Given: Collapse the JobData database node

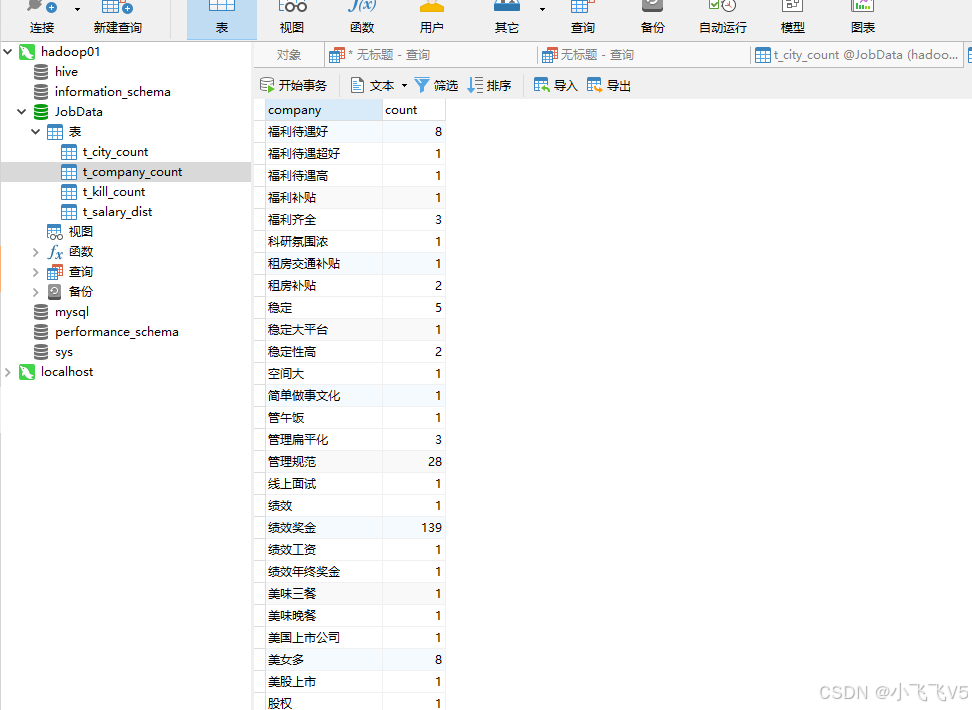Looking at the screenshot, I should pyautogui.click(x=20, y=111).
